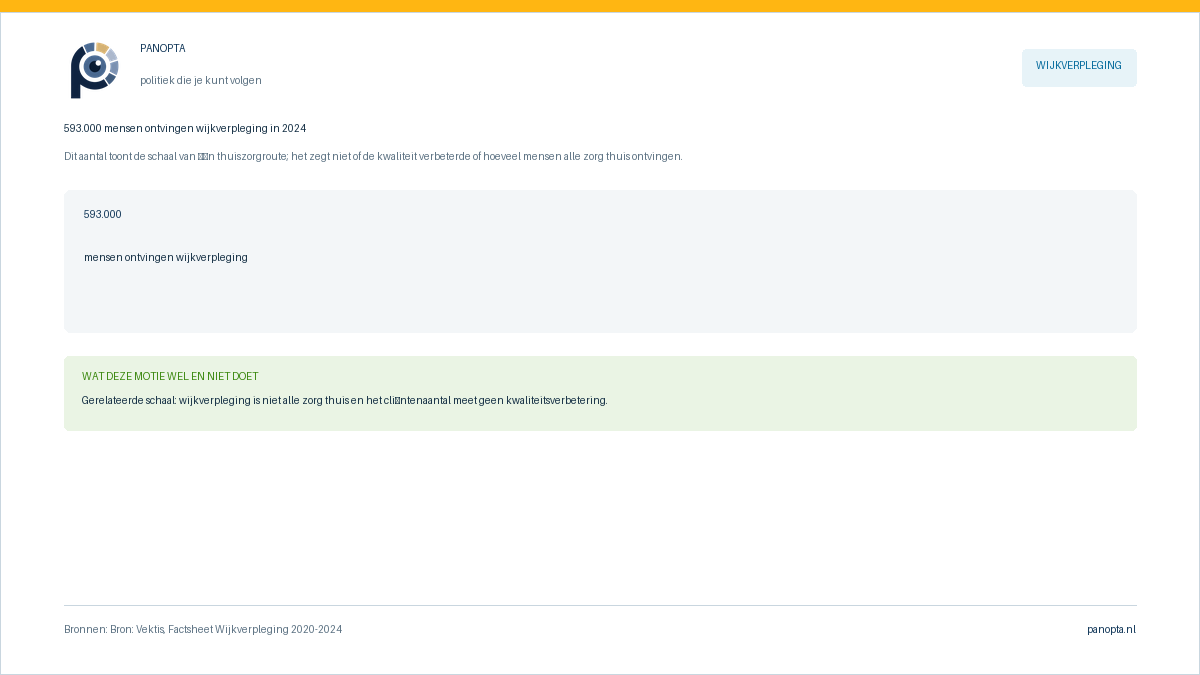Click heading 'WAT DEZE MOTIE WEL EN NIET DOET'
Screen dimensions: 1200x675
[170, 376]
